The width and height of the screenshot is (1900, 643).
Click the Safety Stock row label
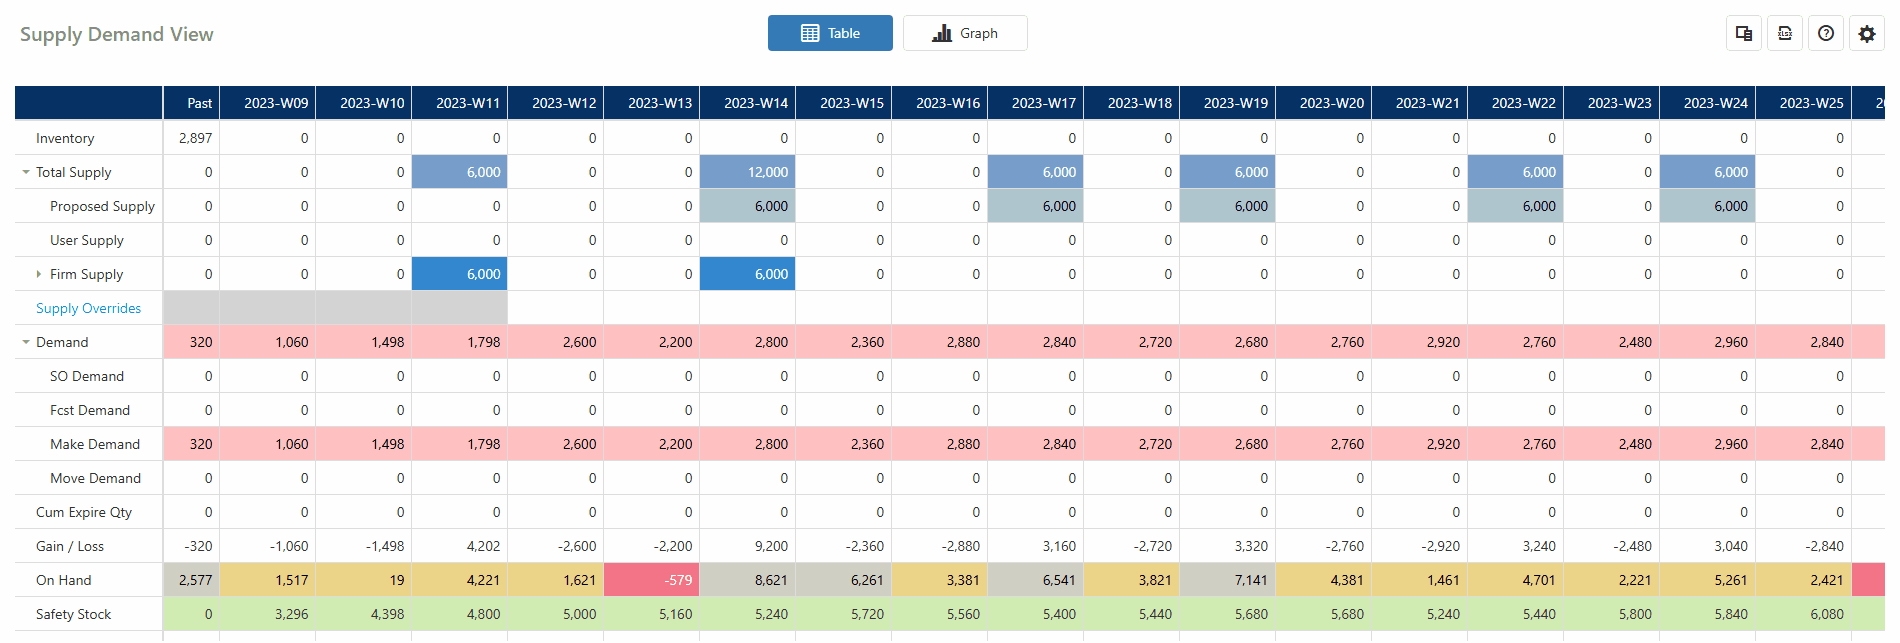point(73,614)
